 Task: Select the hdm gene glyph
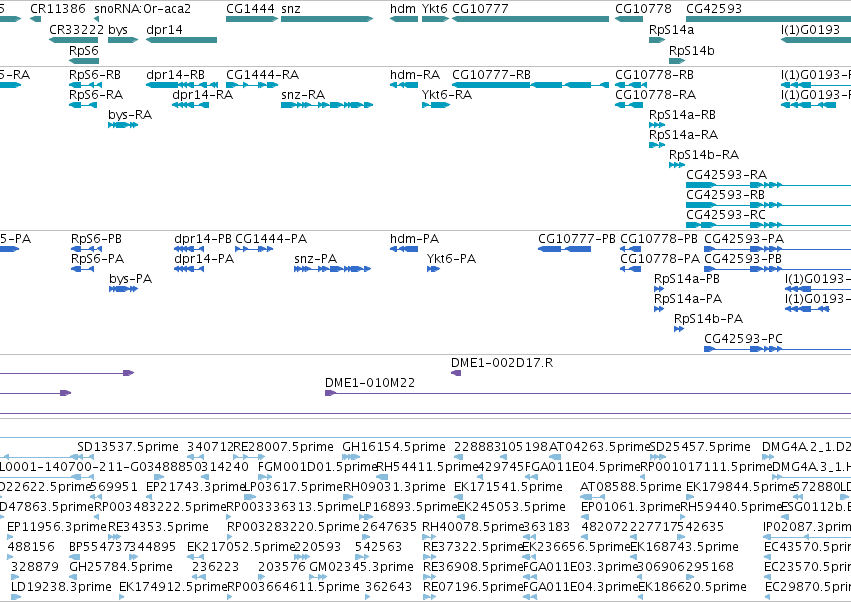tap(404, 19)
